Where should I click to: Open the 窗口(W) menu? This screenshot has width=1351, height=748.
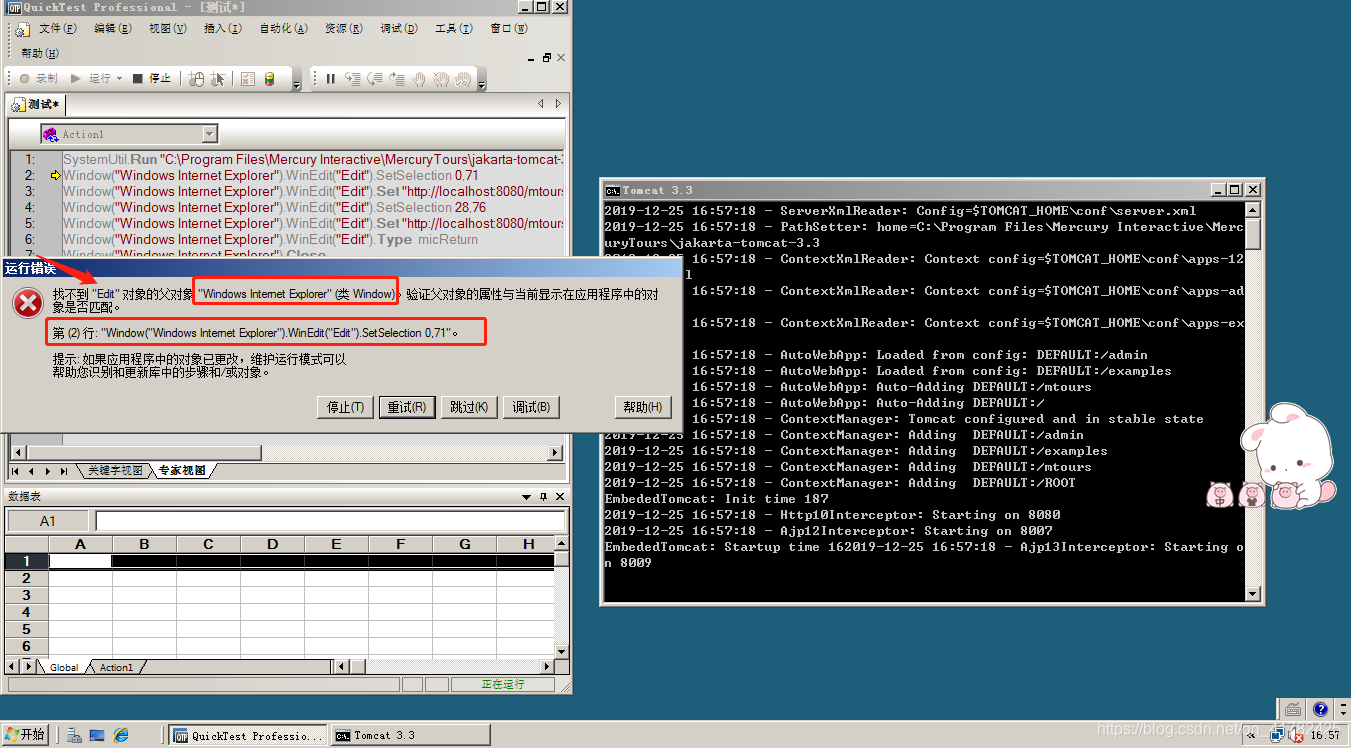[x=509, y=29]
